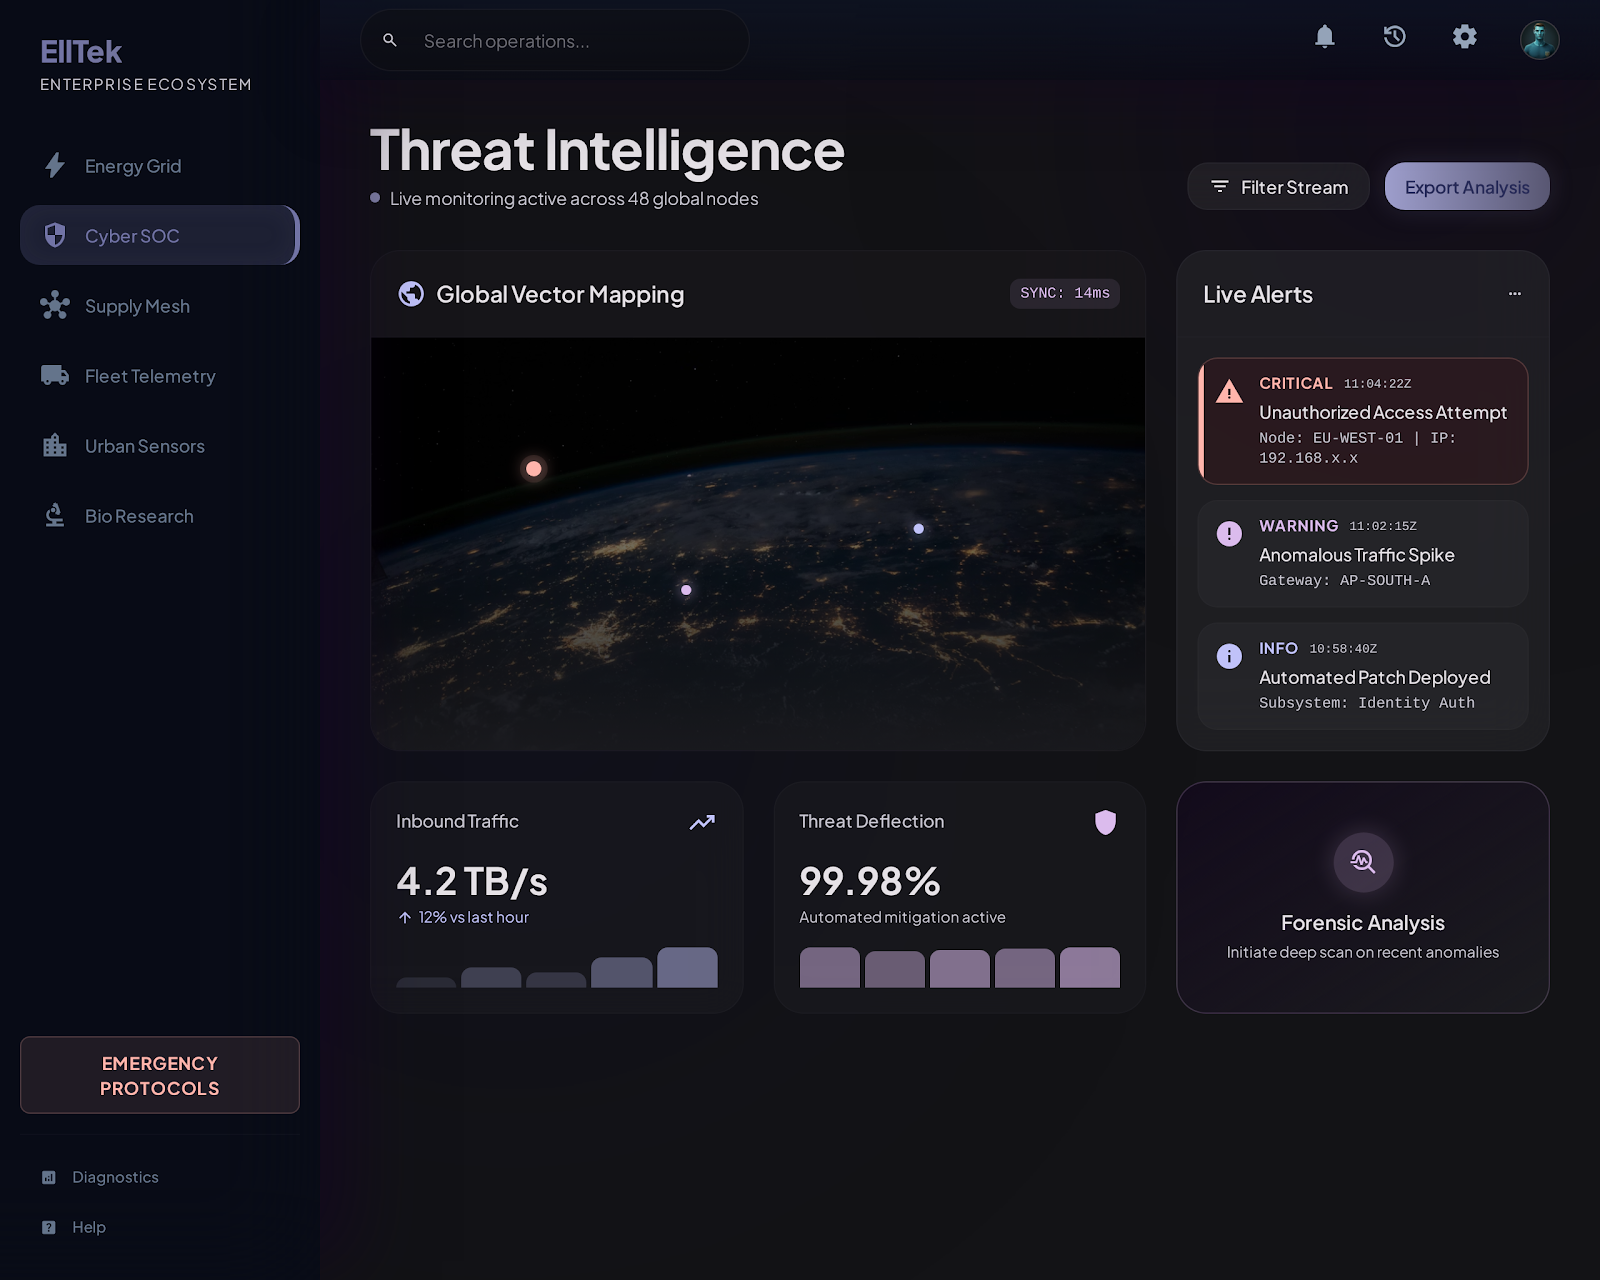Click the tallest Inbound Traffic bar
This screenshot has width=1600, height=1280.
click(x=687, y=968)
